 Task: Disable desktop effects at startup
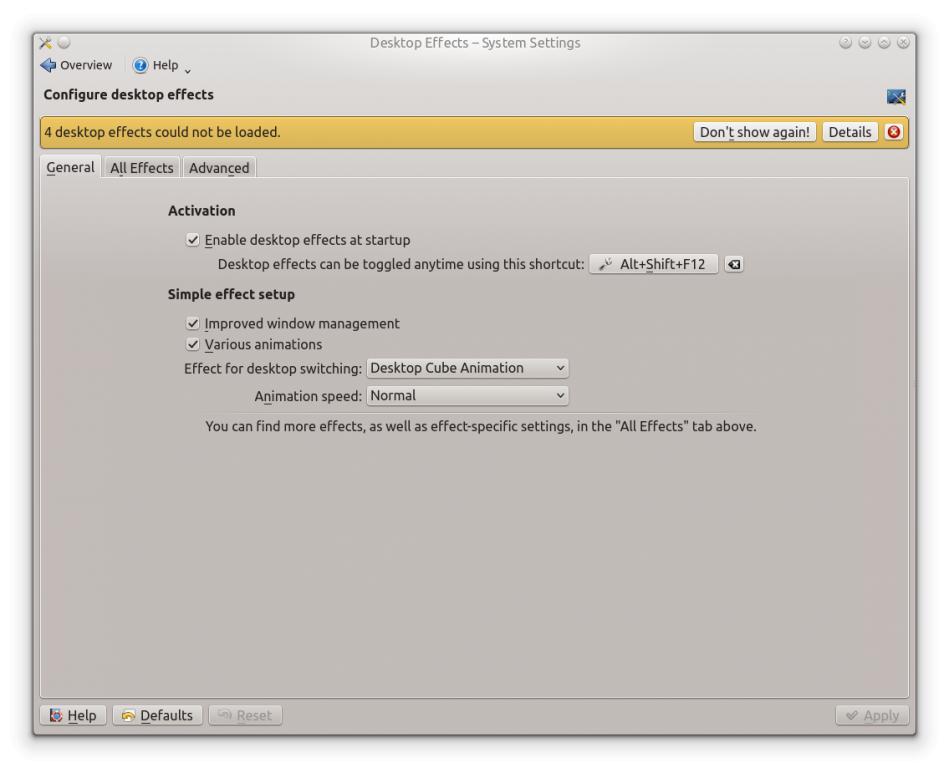(x=193, y=240)
